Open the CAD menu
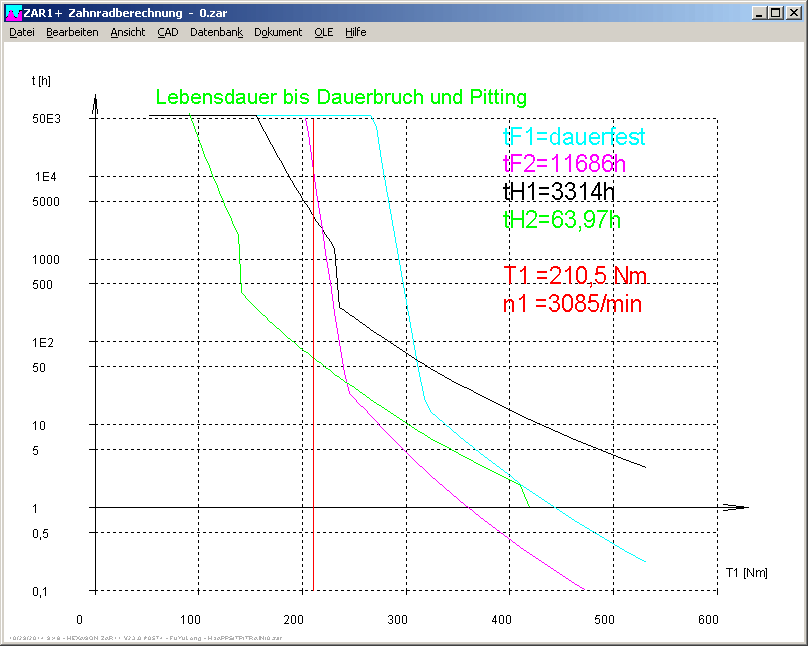 tap(168, 32)
